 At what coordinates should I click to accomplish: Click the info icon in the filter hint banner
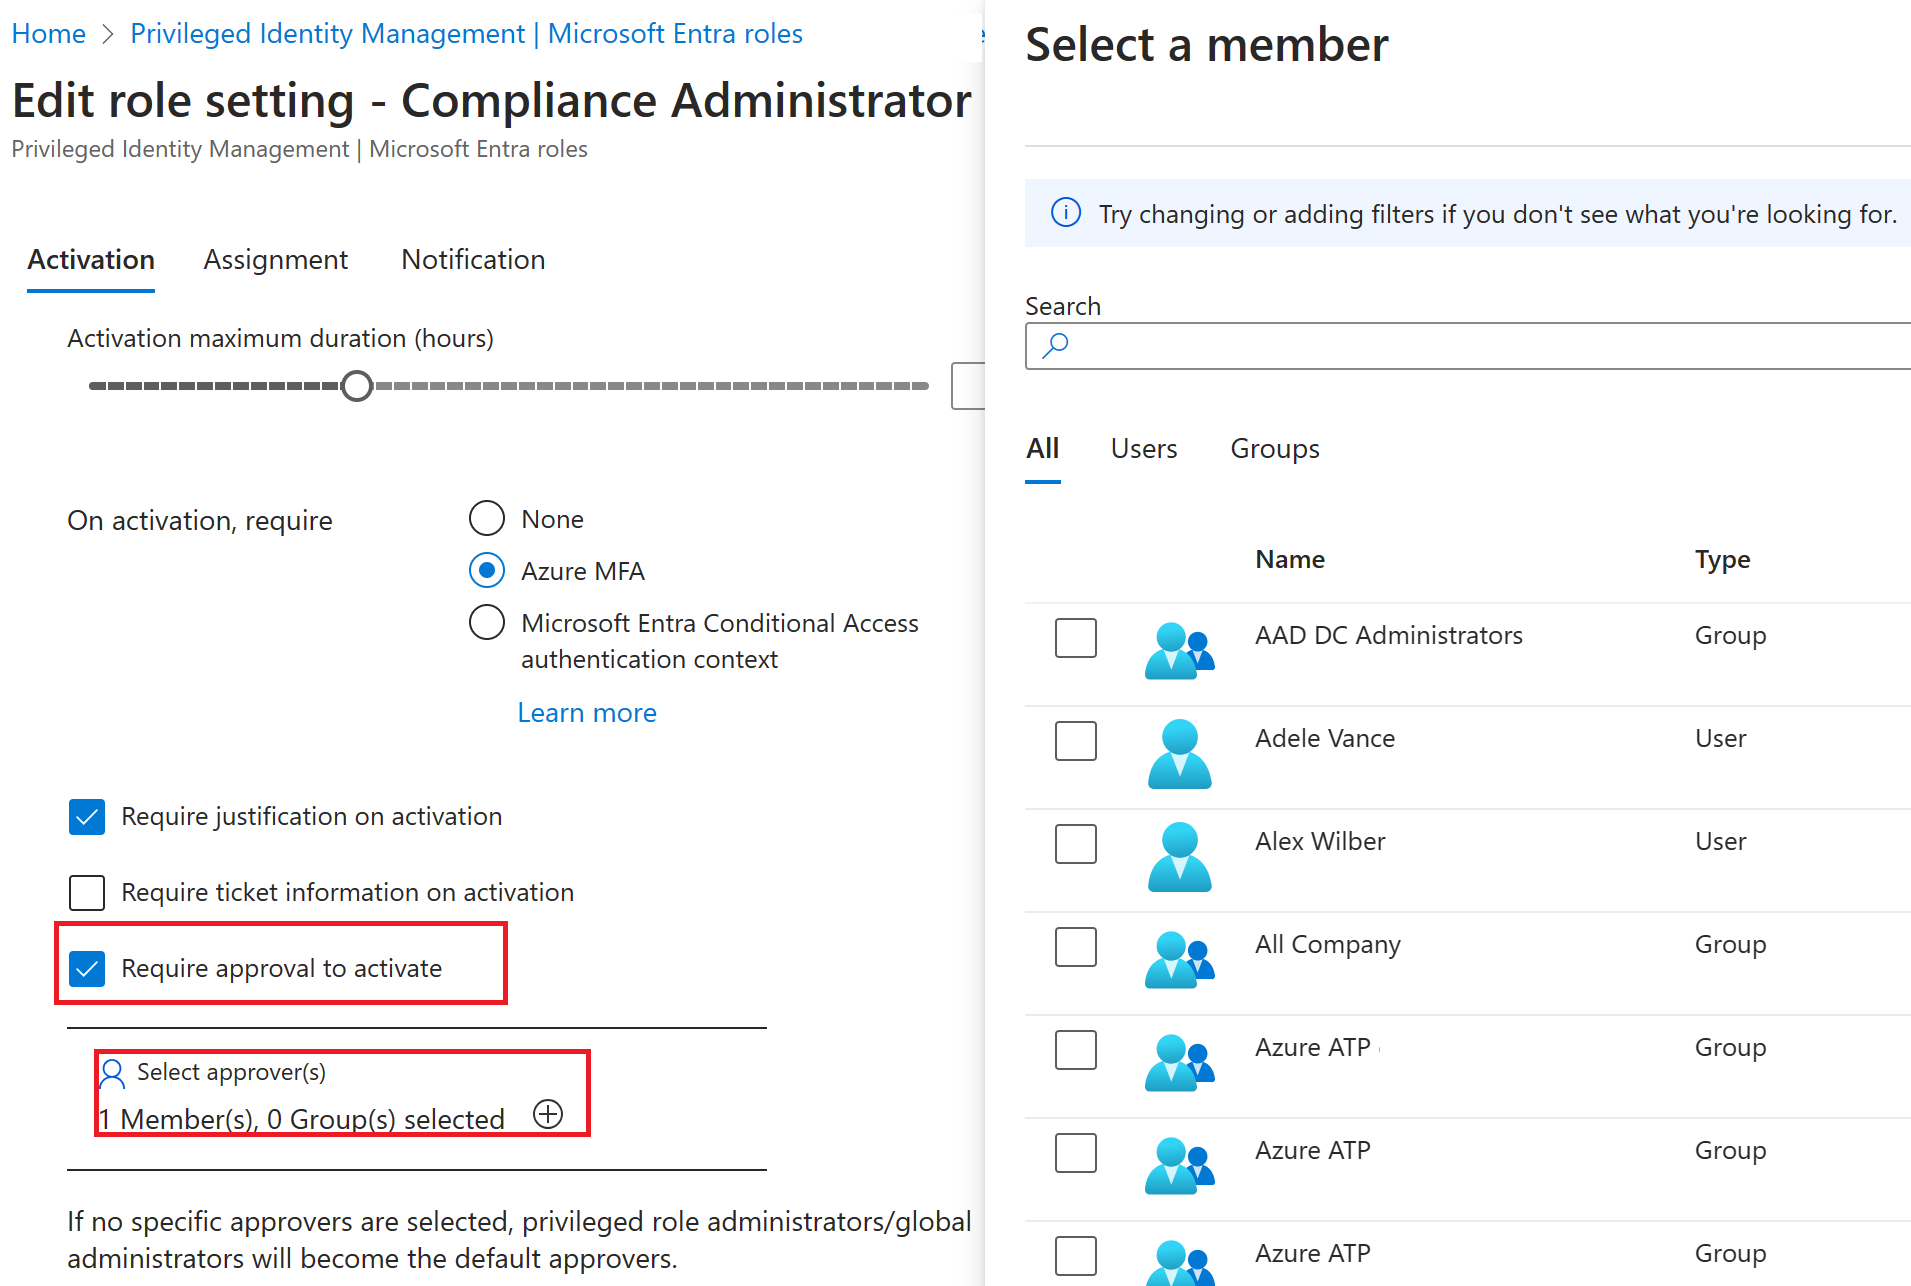coord(1066,213)
